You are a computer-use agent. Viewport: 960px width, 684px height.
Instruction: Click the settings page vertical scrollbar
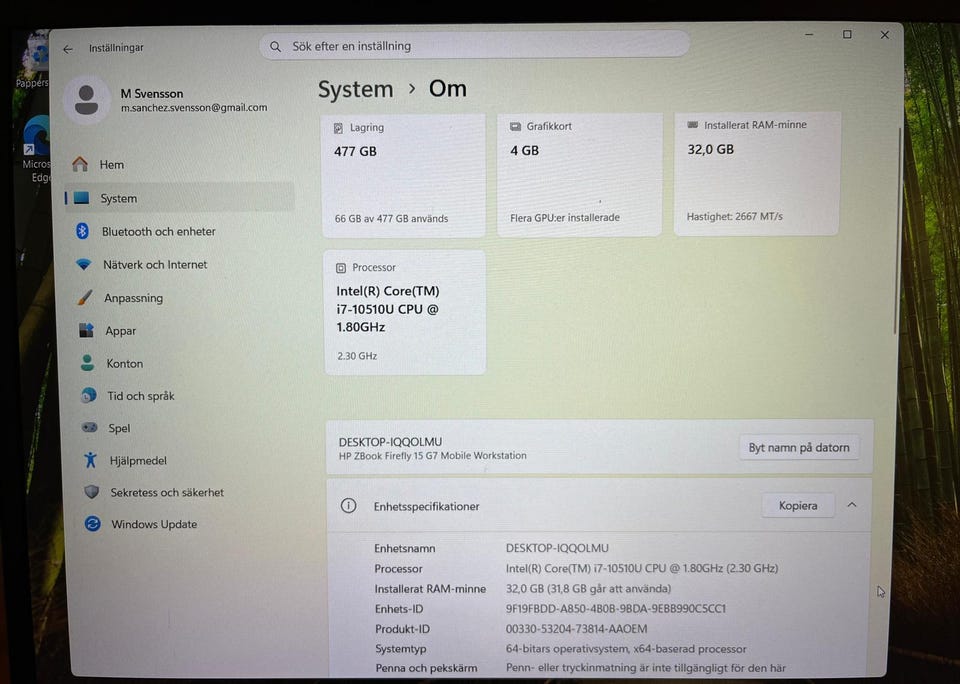point(897,230)
